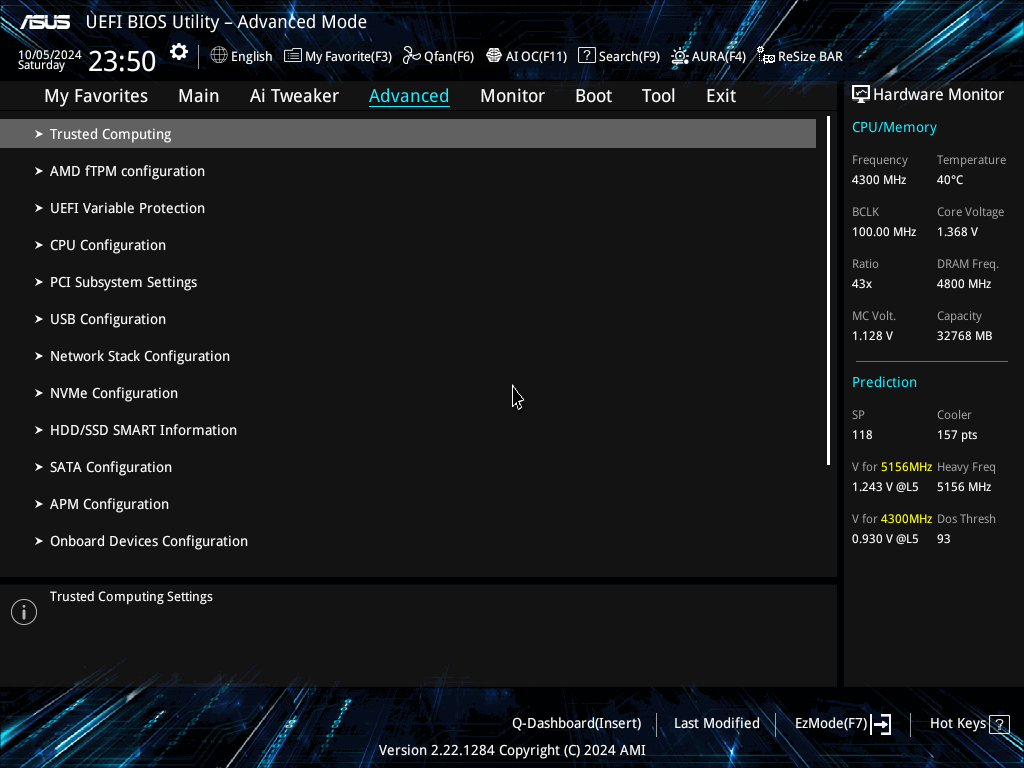Expand HDD/SSD SMART Information arrow
Screen dimensions: 1024x768
tap(39, 430)
